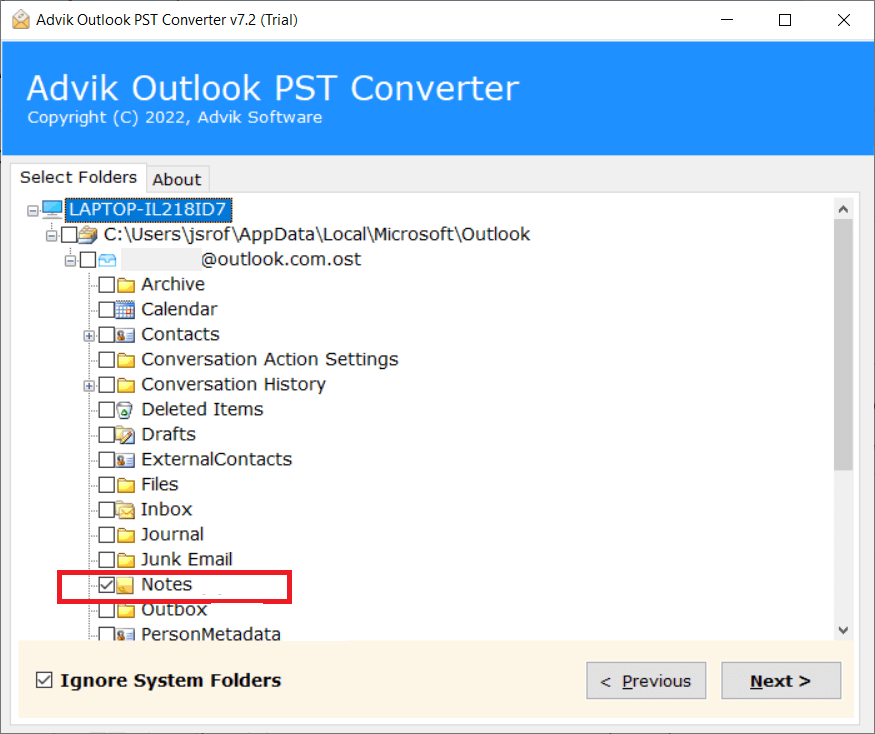
Task: Proceed with the Next button
Action: coord(781,681)
